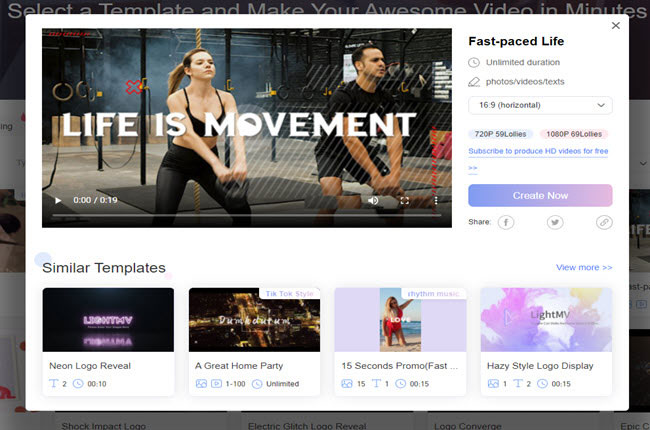Viewport: 650px width, 430px height.
Task: Select the 1080P 69Lollies quality option
Action: coord(574,134)
